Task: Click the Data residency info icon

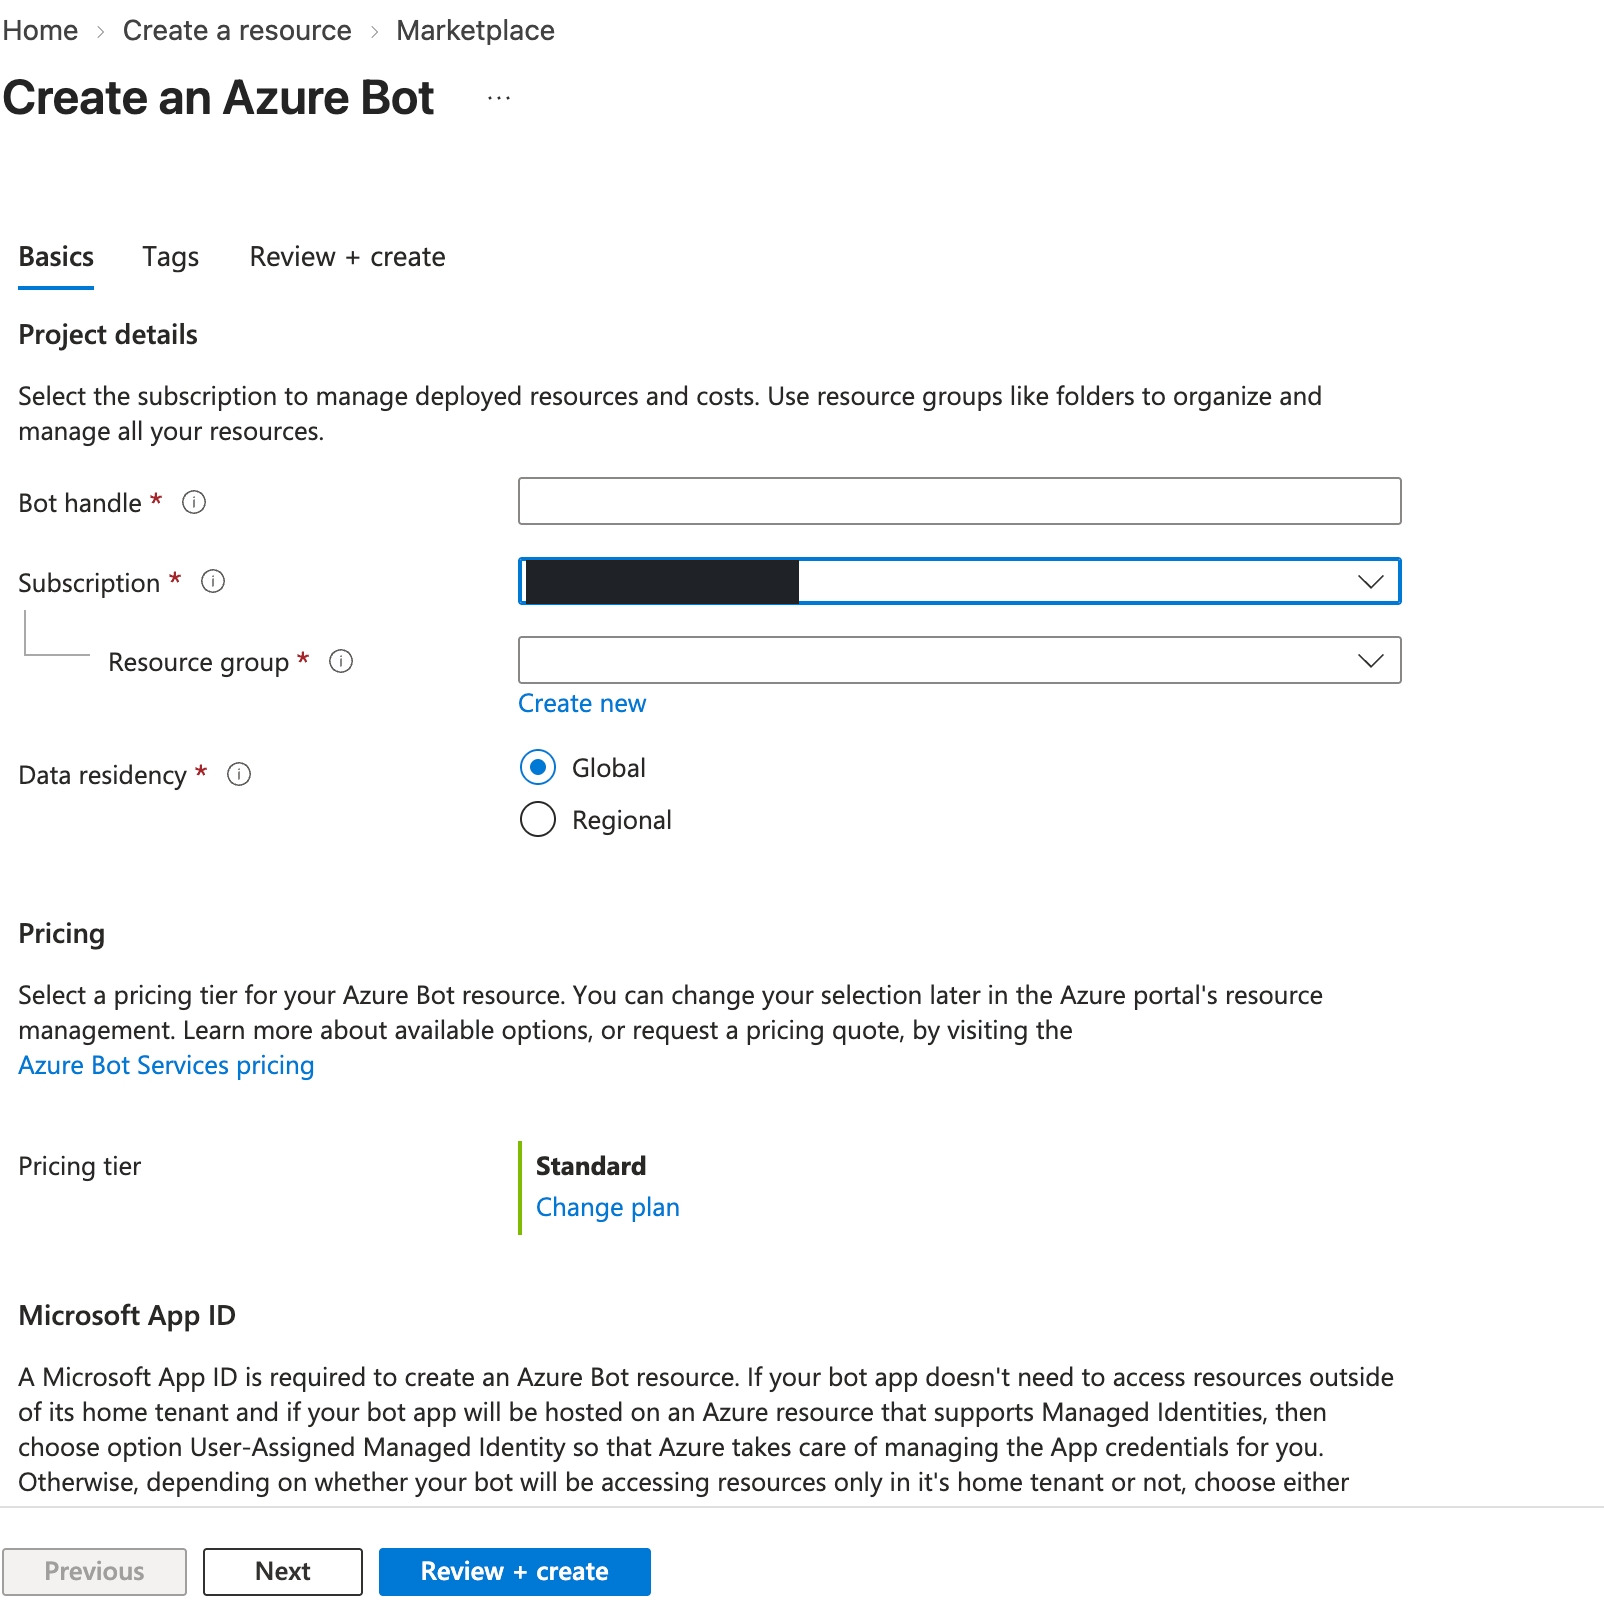Action: click(x=239, y=774)
